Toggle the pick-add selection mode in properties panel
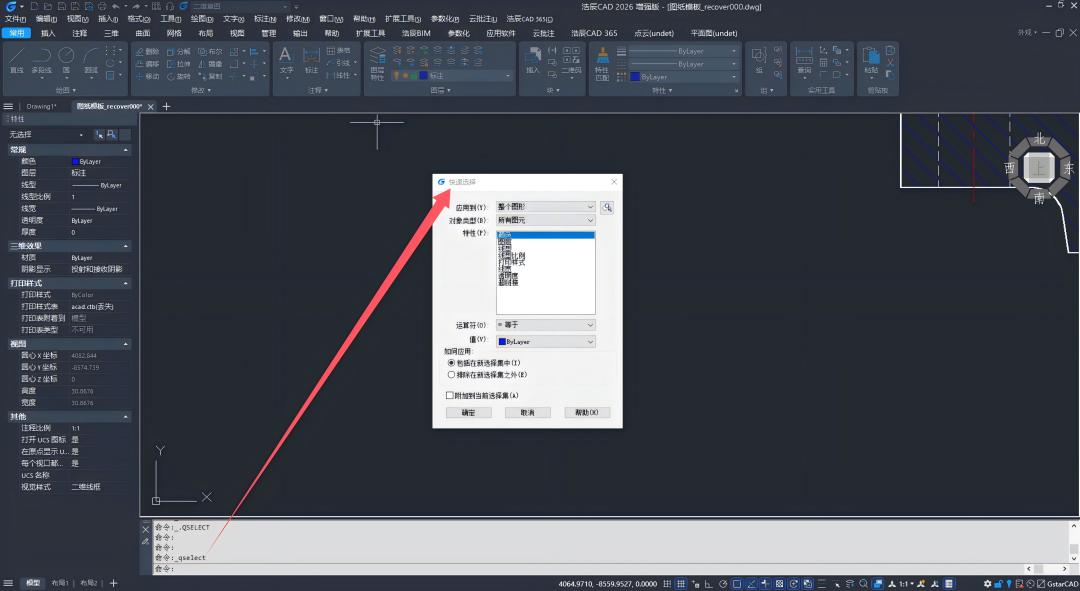This screenshot has width=1080, height=591. (99, 134)
